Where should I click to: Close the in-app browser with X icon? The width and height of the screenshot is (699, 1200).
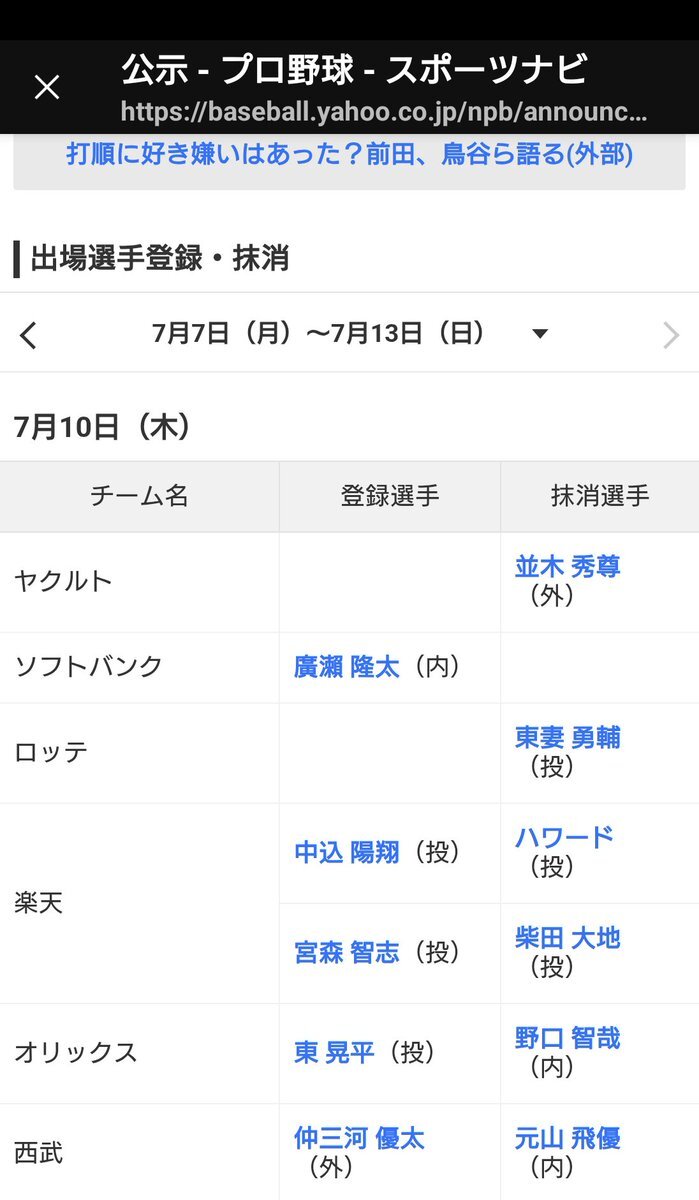click(47, 87)
